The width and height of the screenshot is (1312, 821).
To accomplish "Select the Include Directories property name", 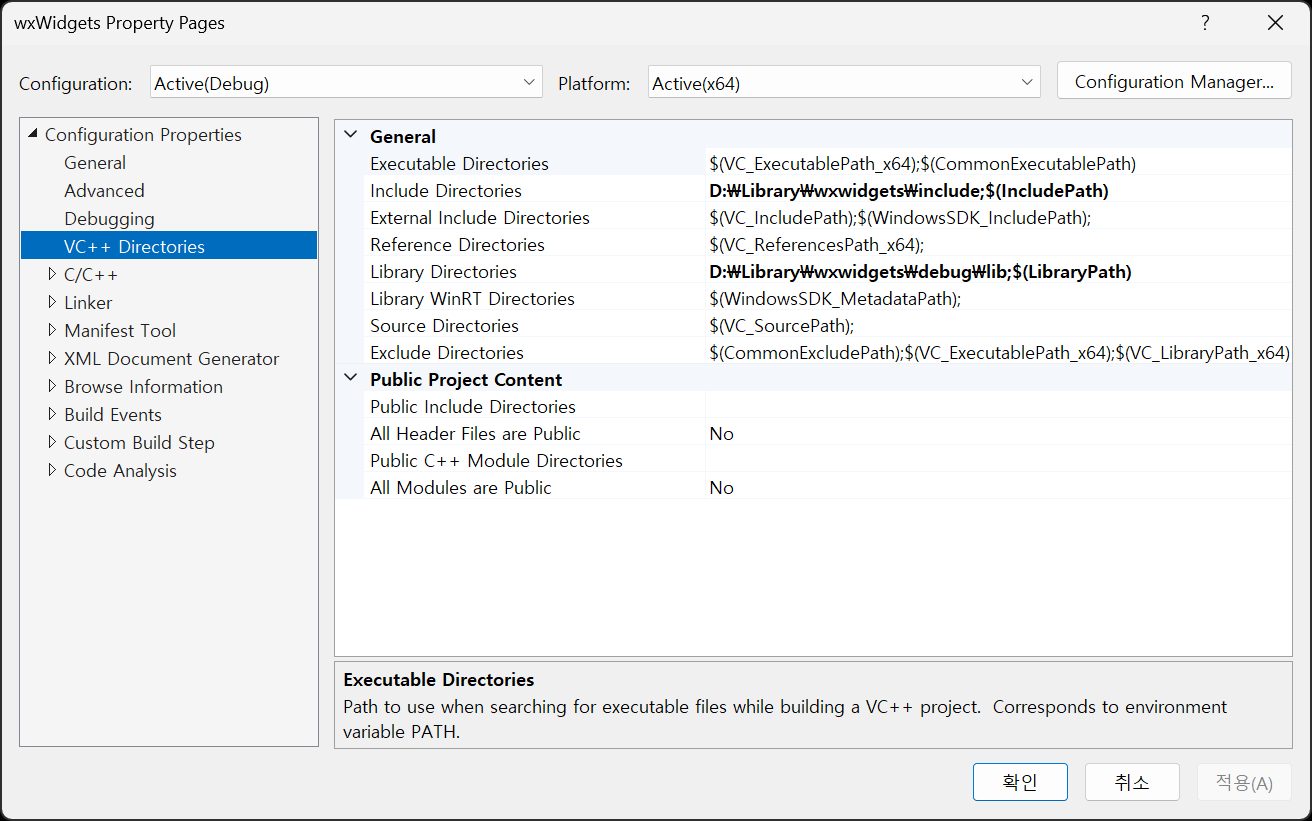I will [x=446, y=190].
